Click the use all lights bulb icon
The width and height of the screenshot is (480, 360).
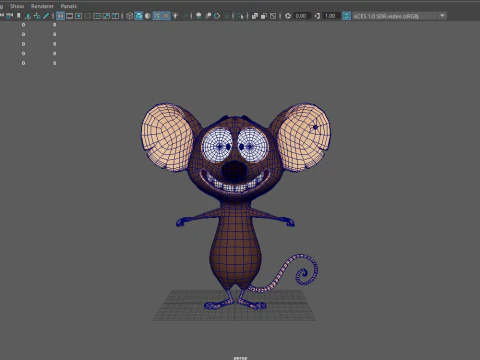(175, 16)
